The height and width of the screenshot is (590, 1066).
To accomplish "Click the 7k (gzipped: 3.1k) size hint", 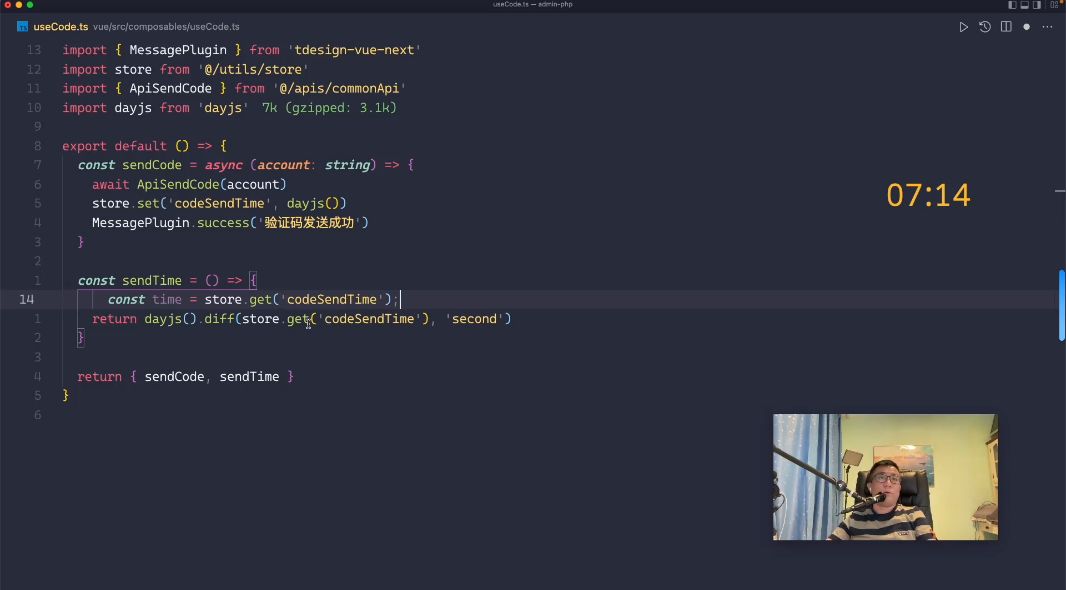I will tap(329, 107).
